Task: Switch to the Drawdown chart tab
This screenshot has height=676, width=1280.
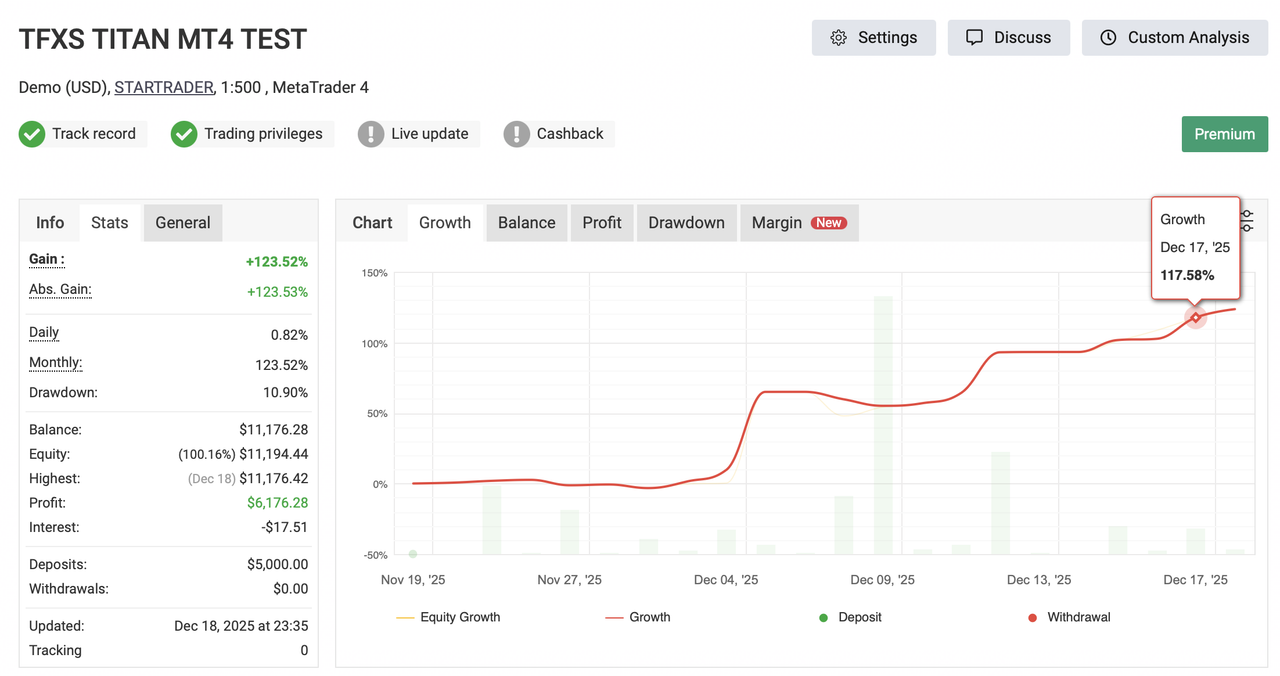Action: 686,223
